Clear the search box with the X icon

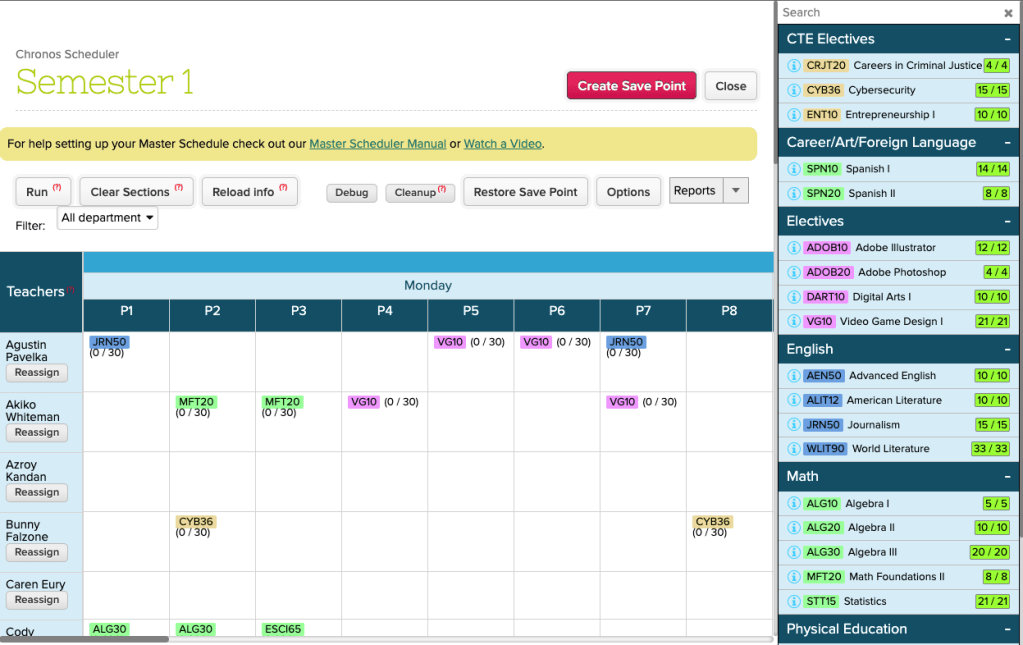(1007, 12)
